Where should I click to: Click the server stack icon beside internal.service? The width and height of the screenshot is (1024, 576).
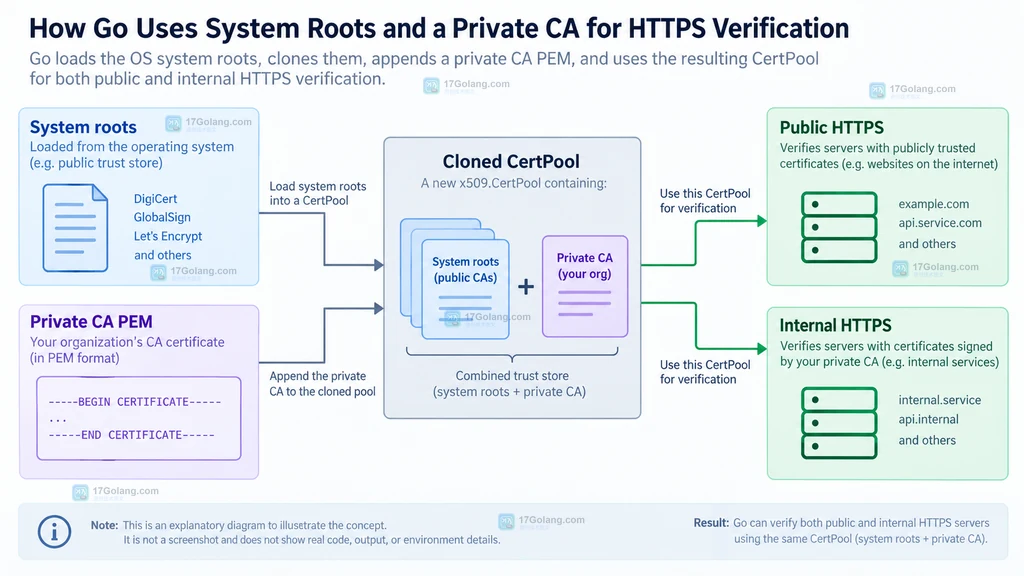(839, 423)
